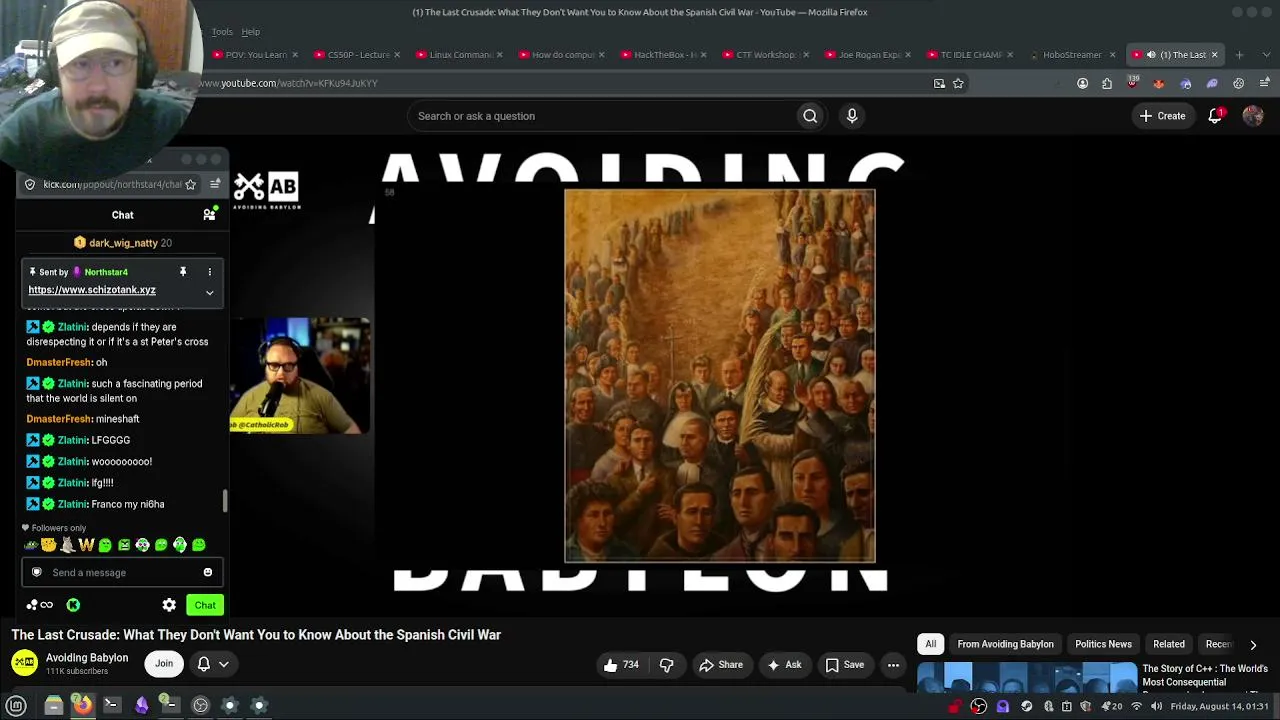Share the video
Image resolution: width=1280 pixels, height=720 pixels.
[x=721, y=665]
